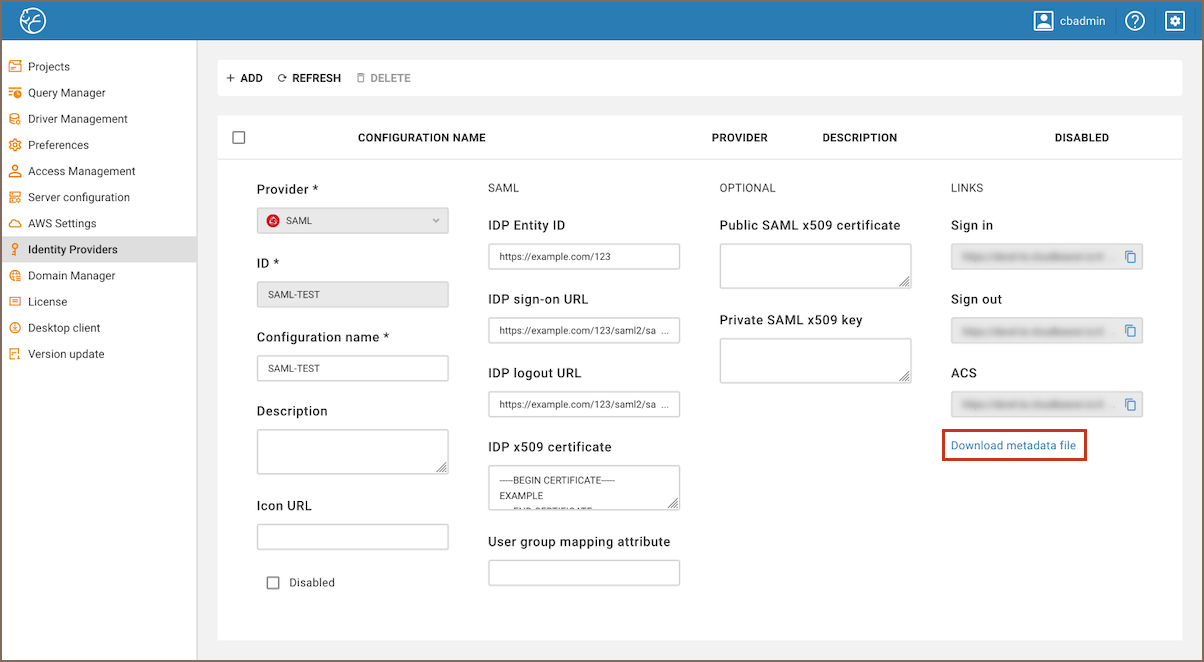Screen dimensions: 1204x662
Task: Refresh the identity provider list
Action: (309, 77)
